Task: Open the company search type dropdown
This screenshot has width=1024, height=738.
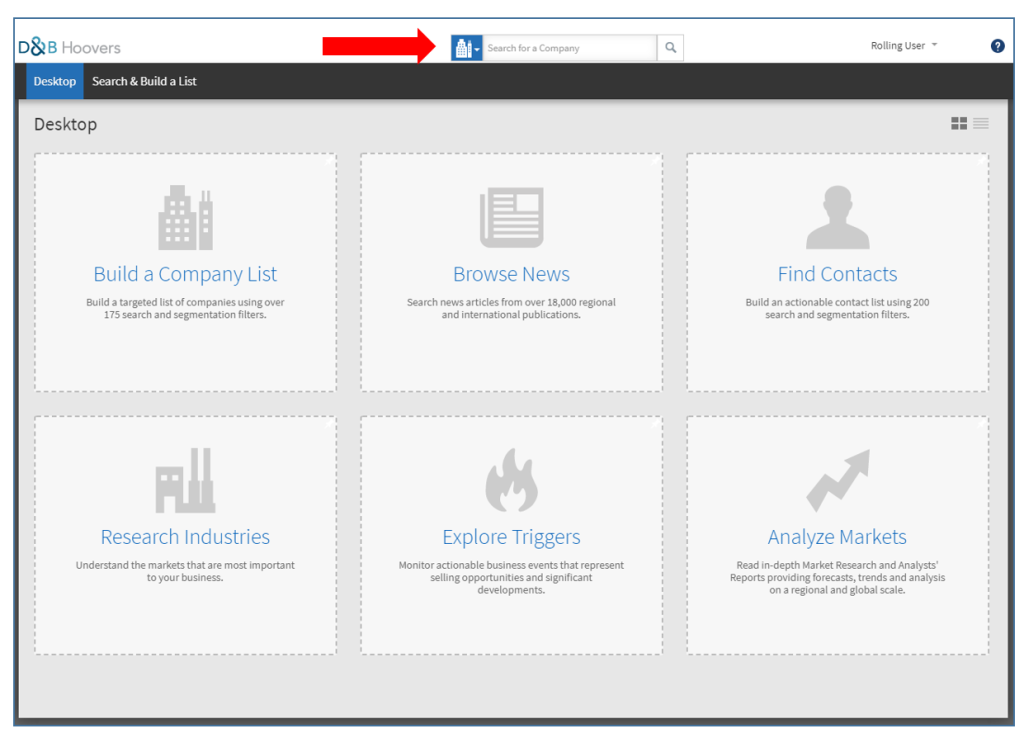Action: point(466,48)
